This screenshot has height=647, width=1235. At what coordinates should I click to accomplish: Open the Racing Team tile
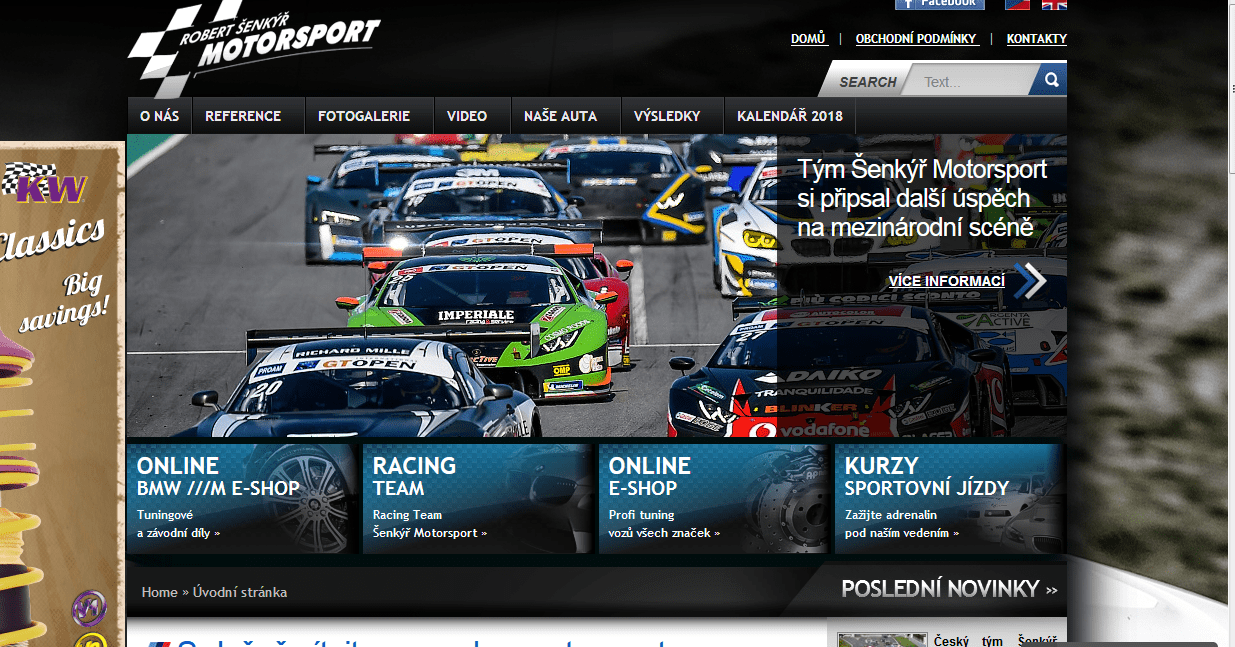point(478,499)
